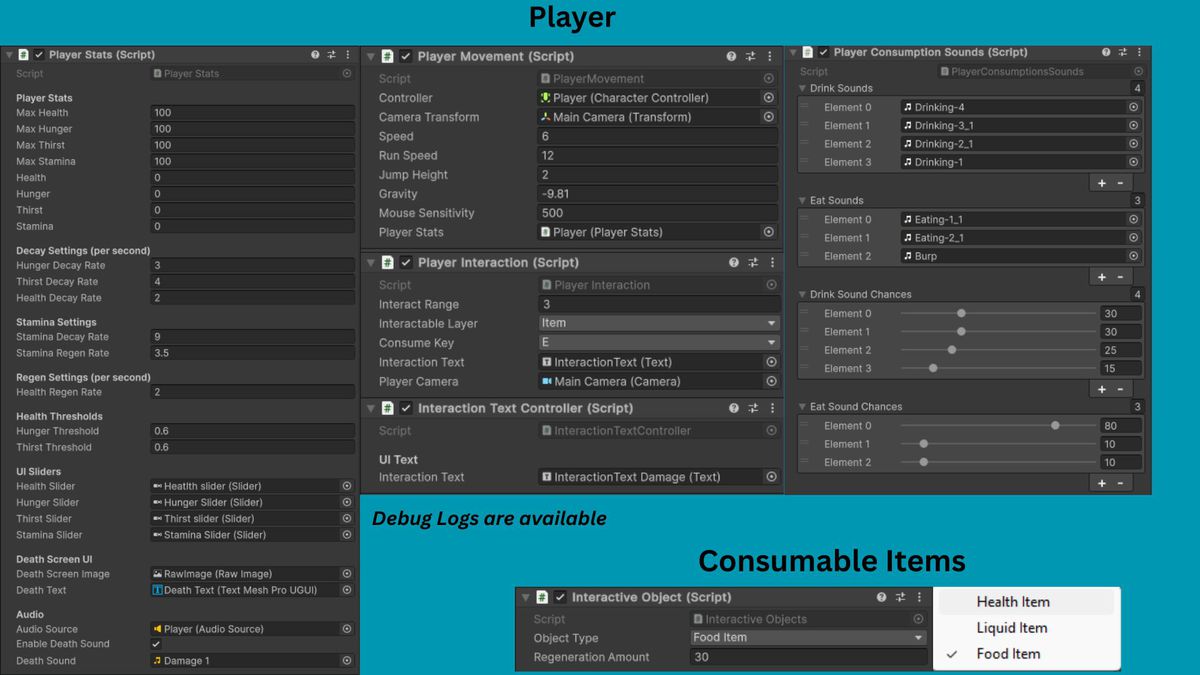This screenshot has width=1200, height=675.
Task: Open Interactable Layer dropdown
Action: click(658, 323)
